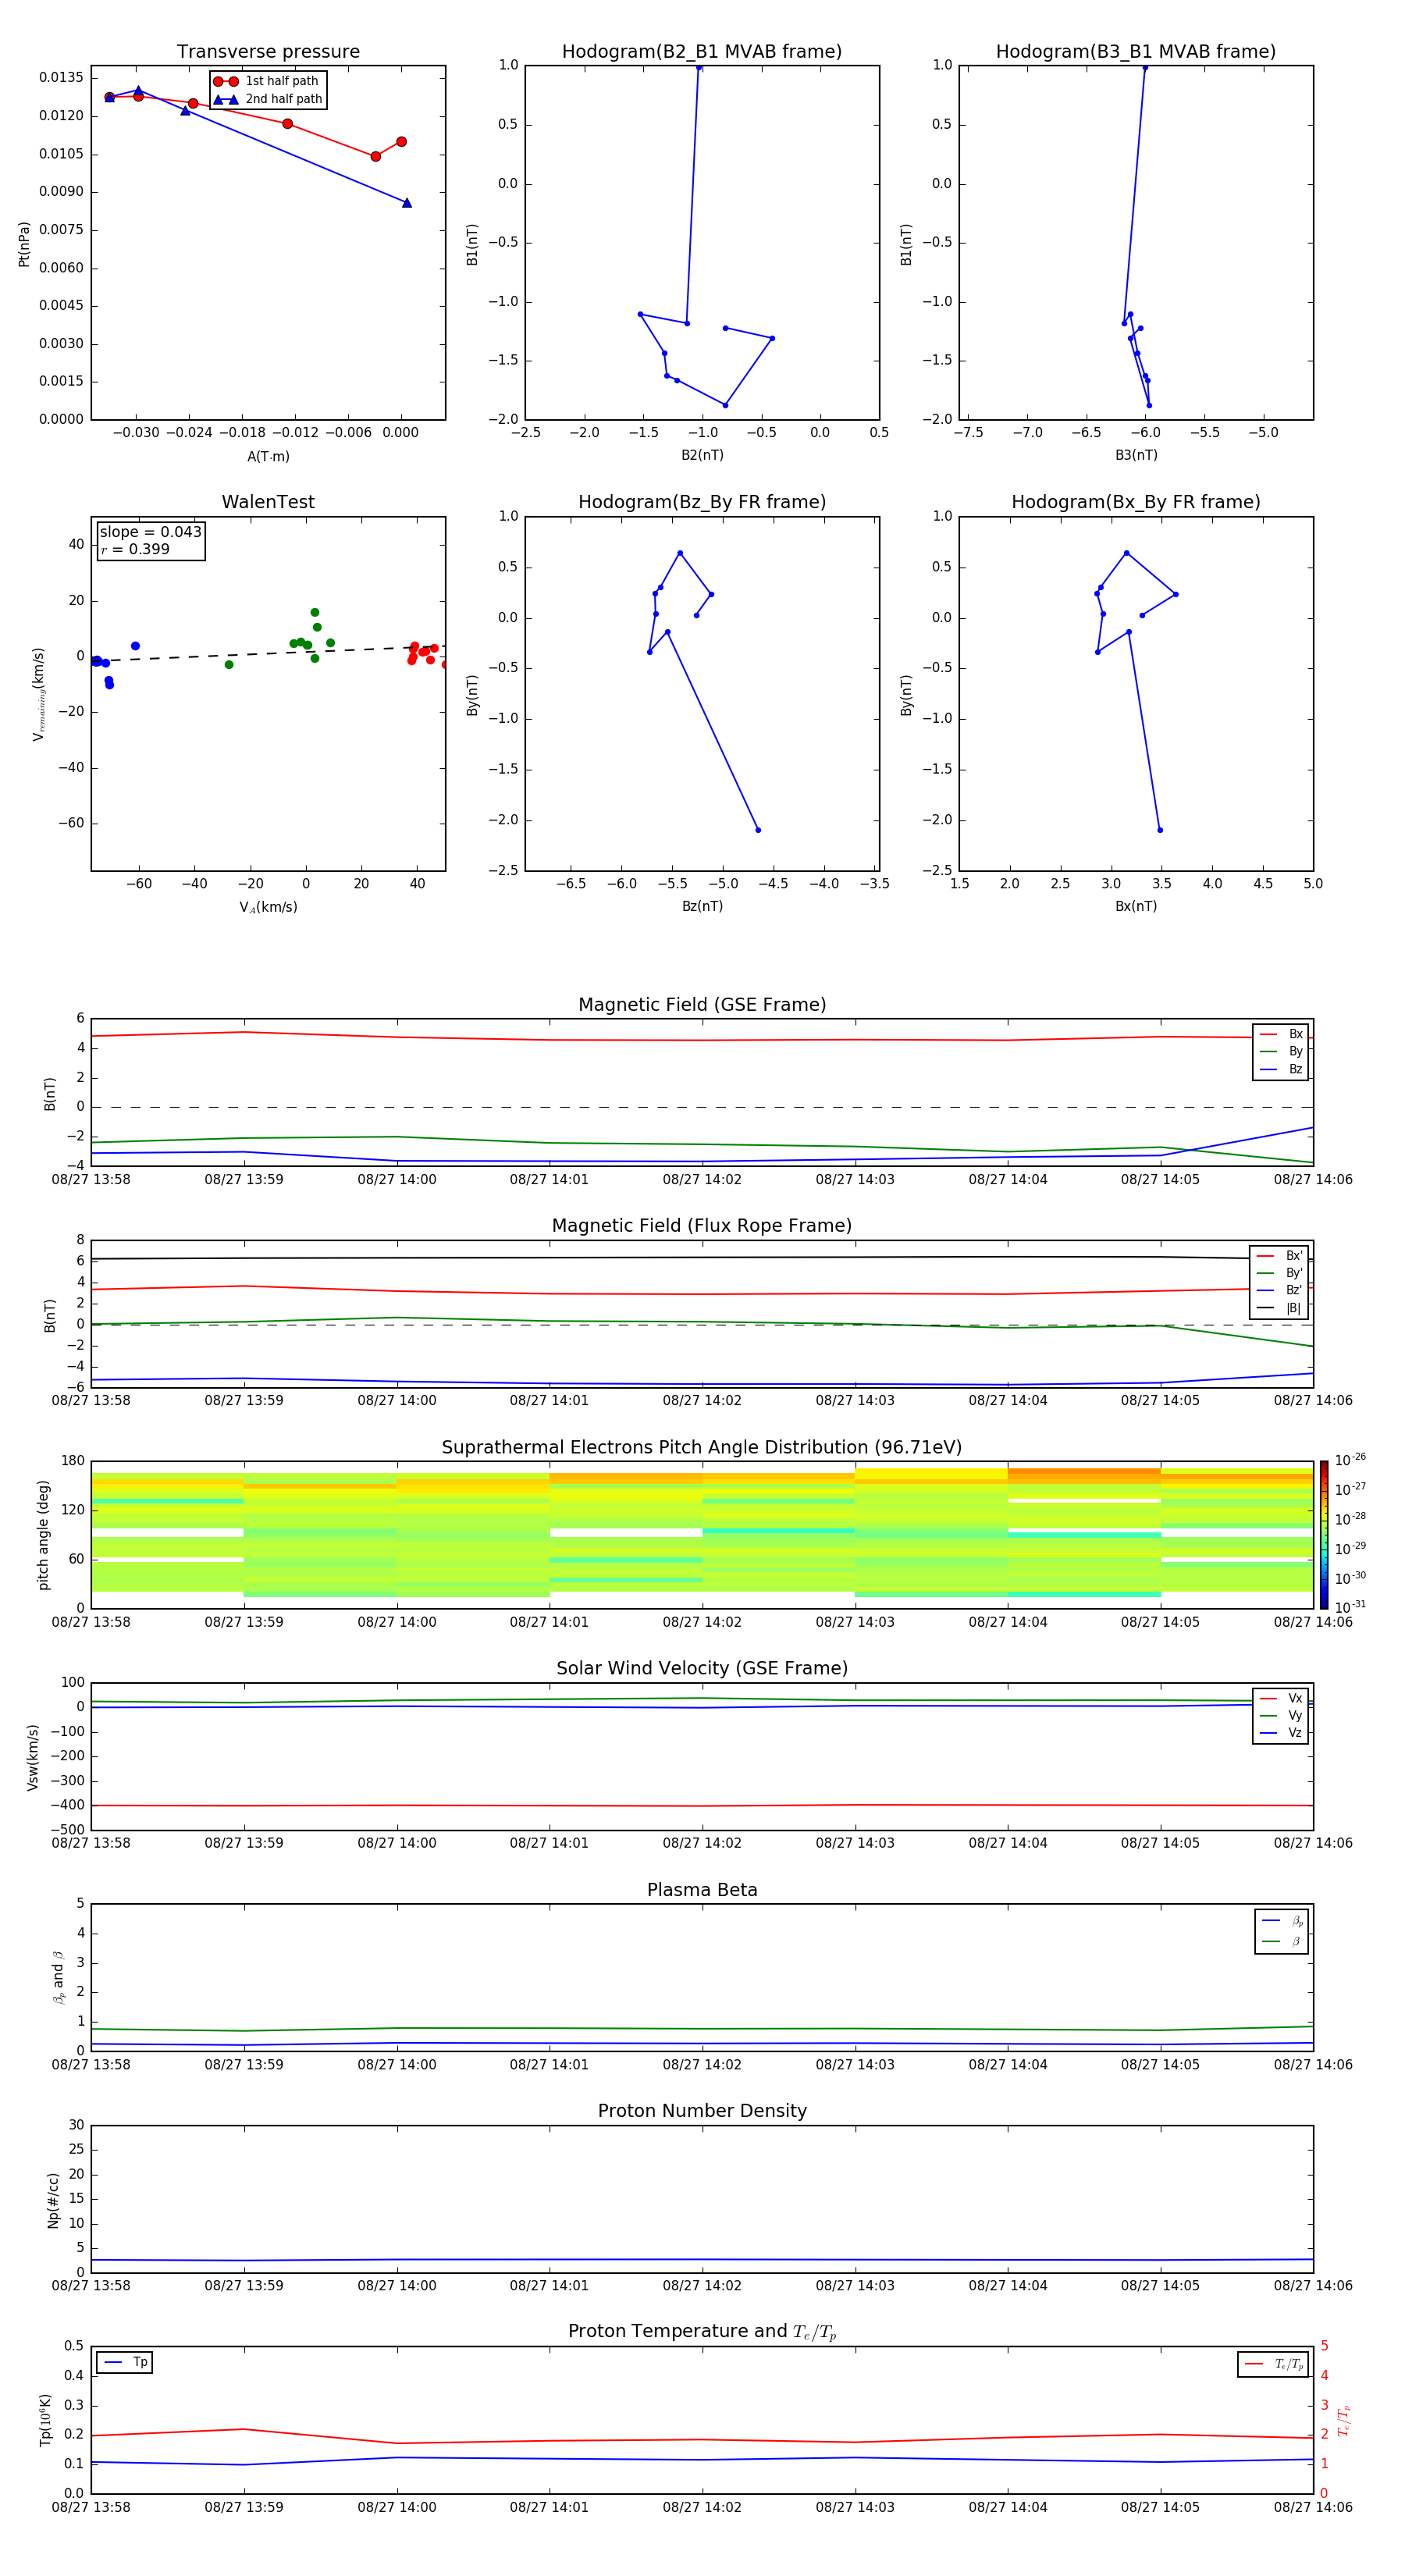Click the 'Bx(nT)' x-axis label

click(x=1136, y=906)
